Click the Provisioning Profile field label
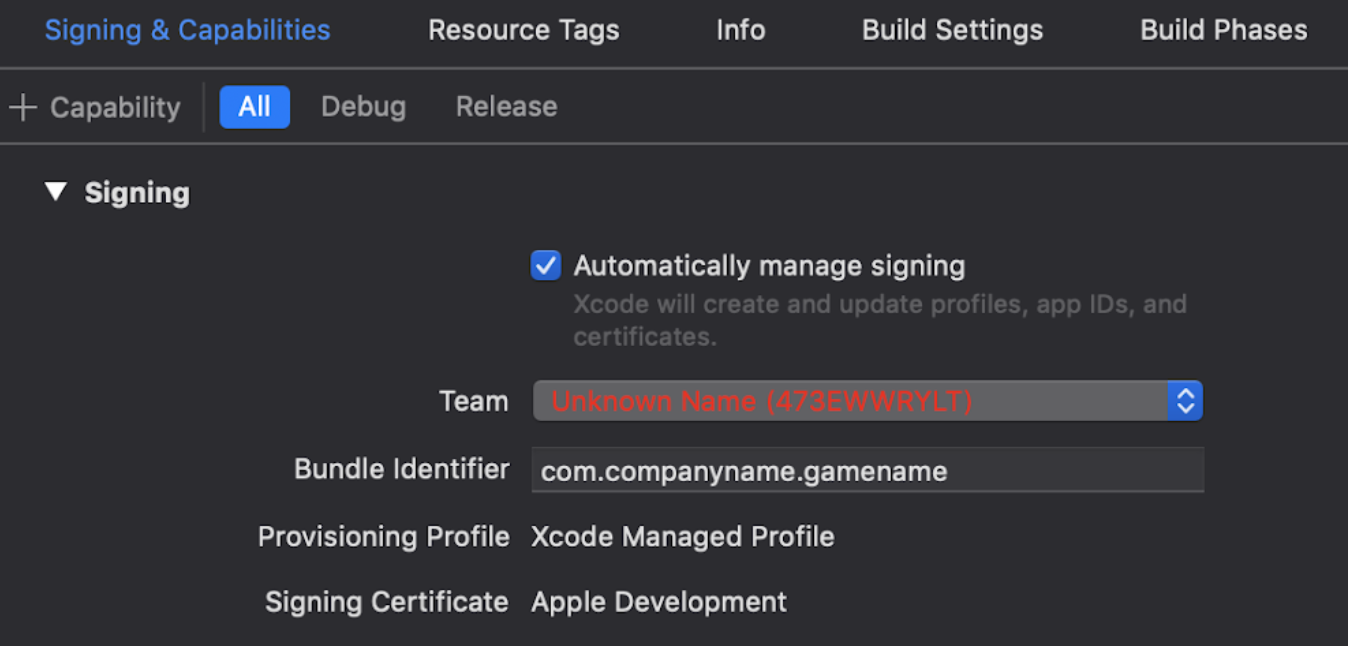 pos(384,537)
